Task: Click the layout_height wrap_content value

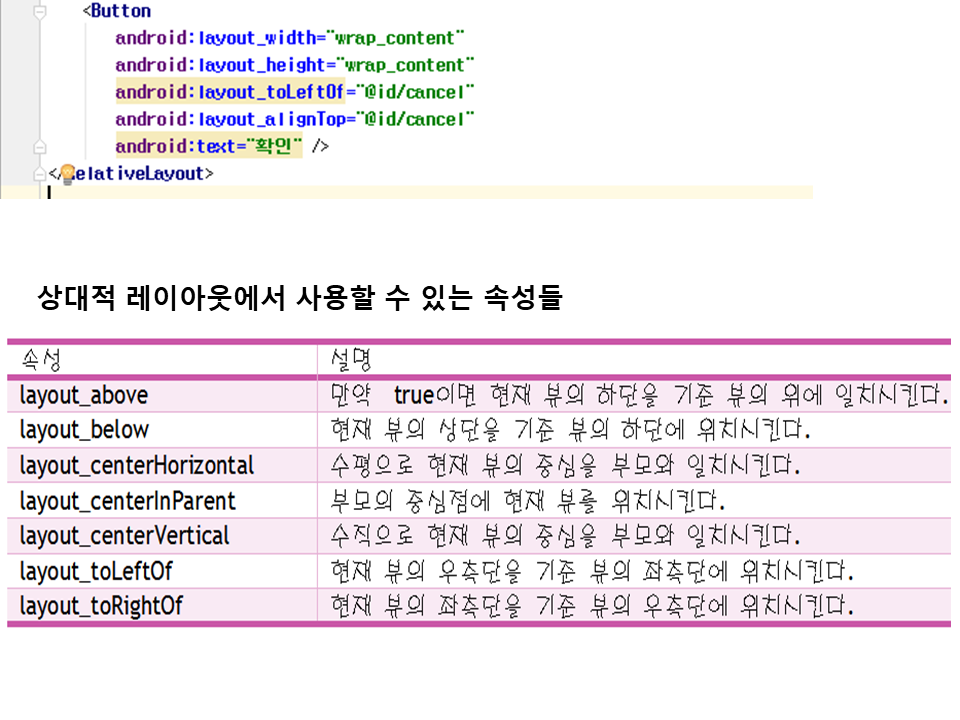Action: click(408, 66)
